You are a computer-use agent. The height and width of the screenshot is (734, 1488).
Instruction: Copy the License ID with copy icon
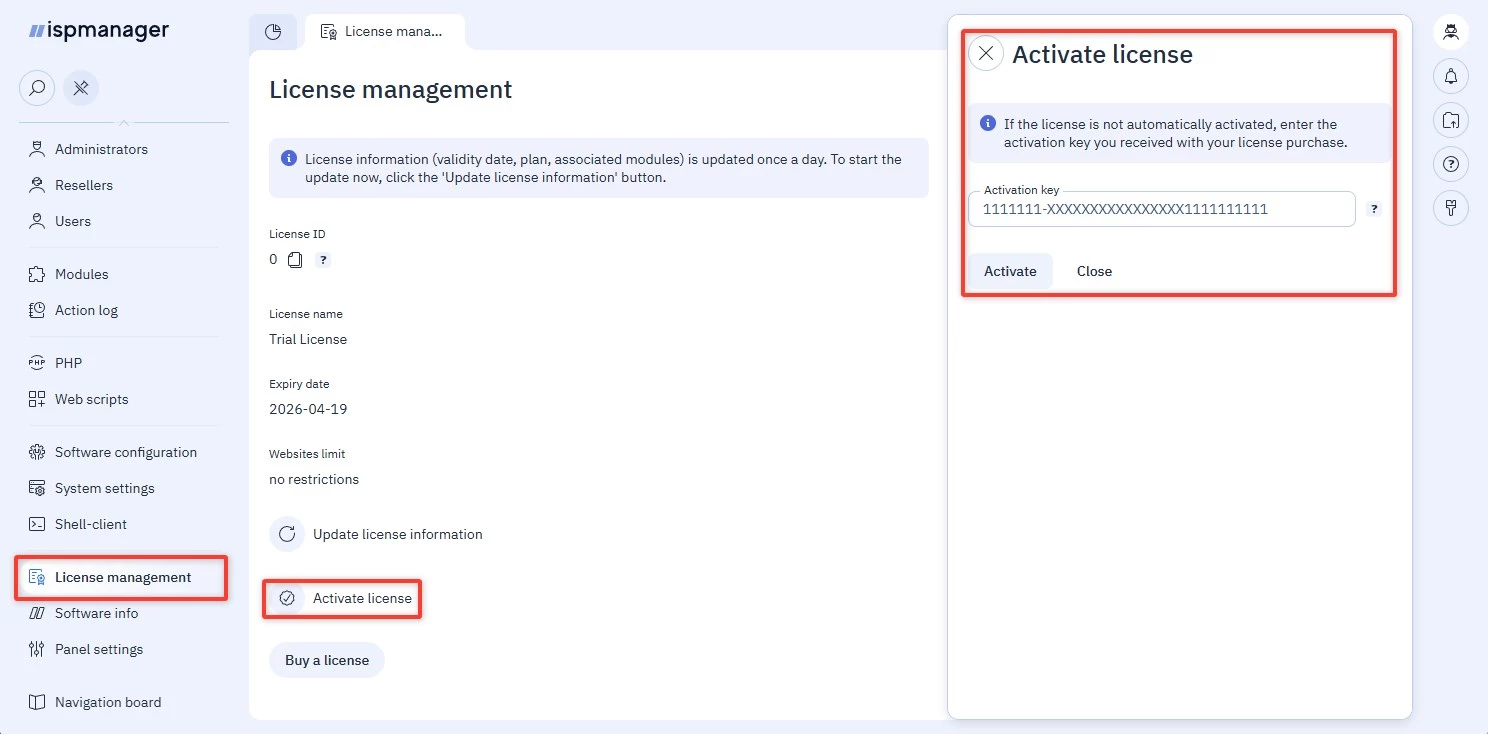[x=295, y=260]
